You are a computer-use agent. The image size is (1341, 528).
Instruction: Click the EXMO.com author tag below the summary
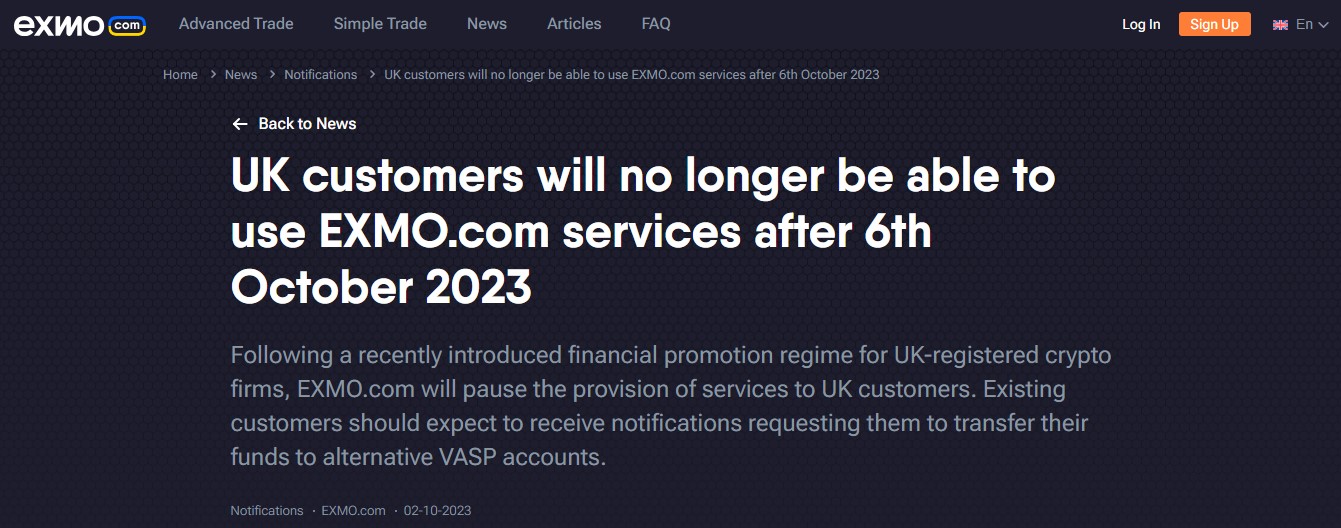point(353,511)
